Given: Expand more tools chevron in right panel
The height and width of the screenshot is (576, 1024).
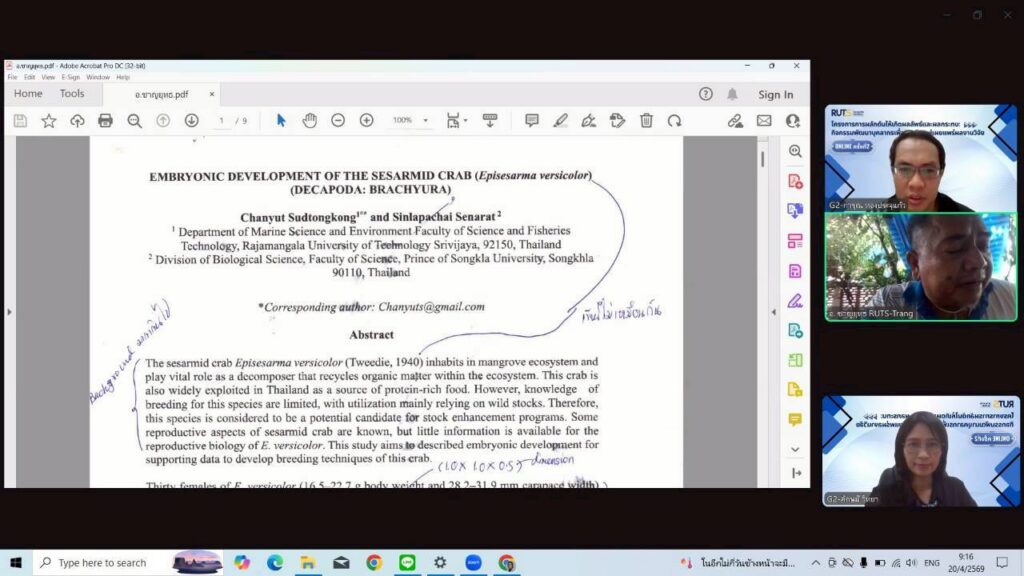Looking at the screenshot, I should click(x=795, y=450).
